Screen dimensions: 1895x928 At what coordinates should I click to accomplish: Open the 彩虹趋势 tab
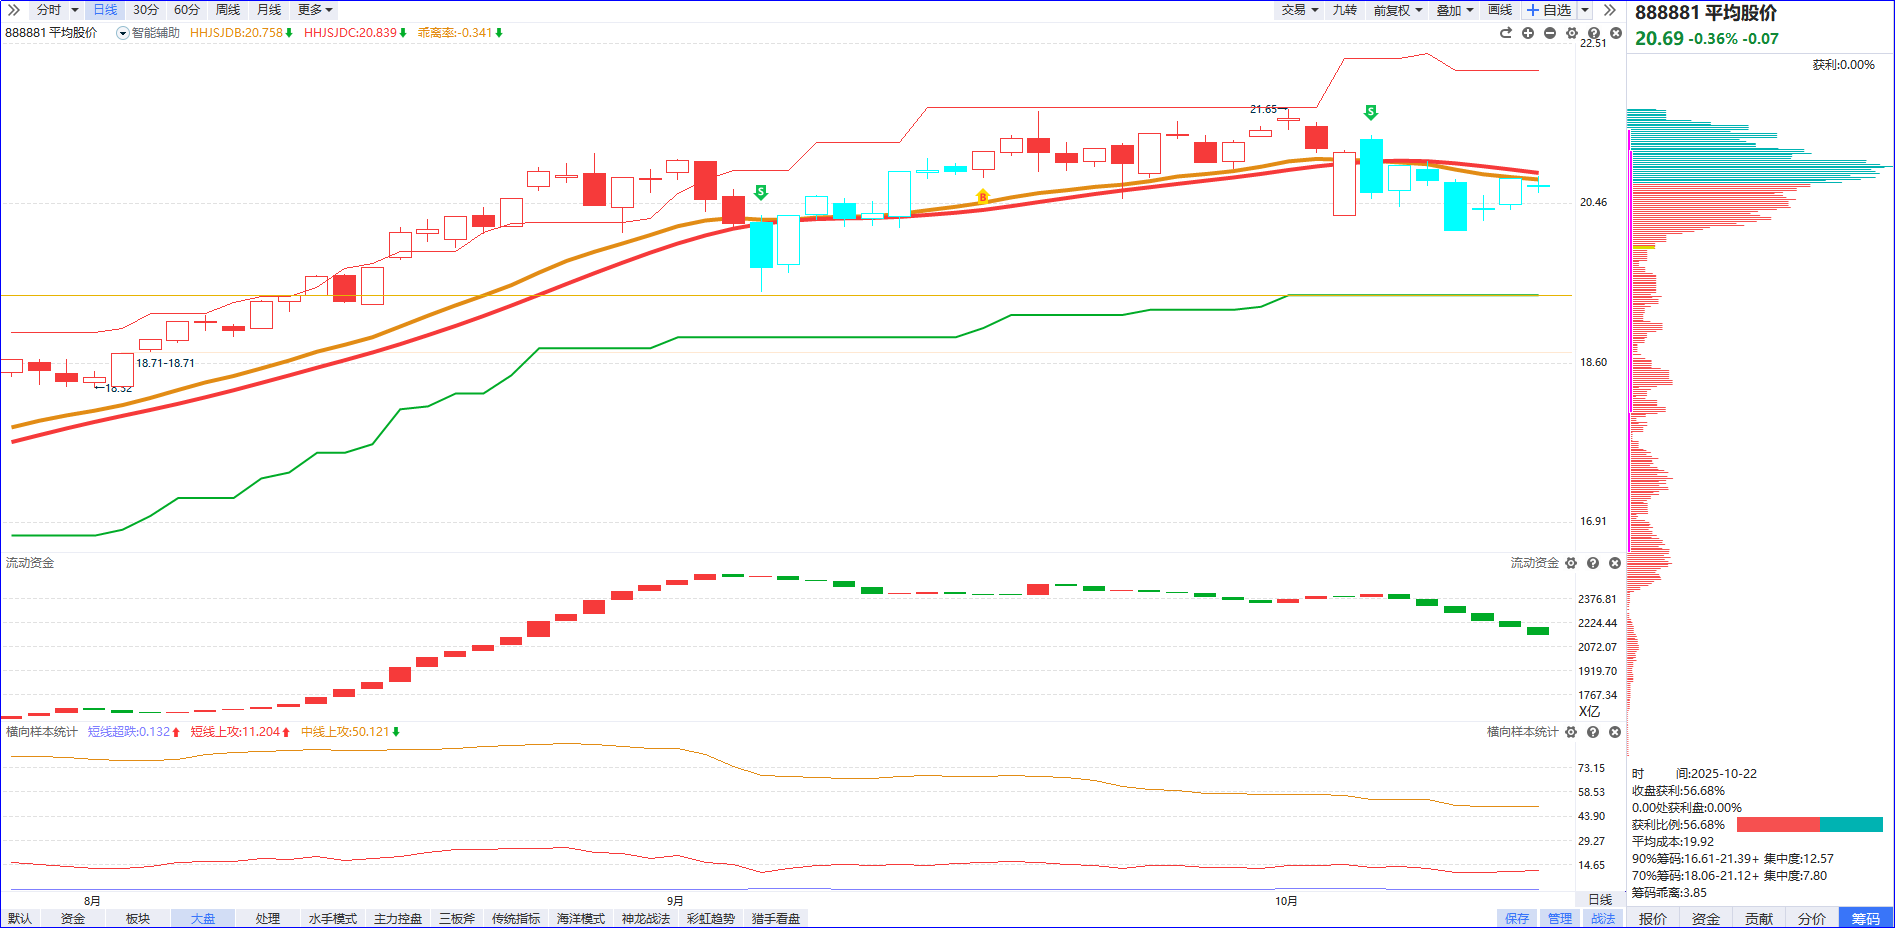pos(711,919)
